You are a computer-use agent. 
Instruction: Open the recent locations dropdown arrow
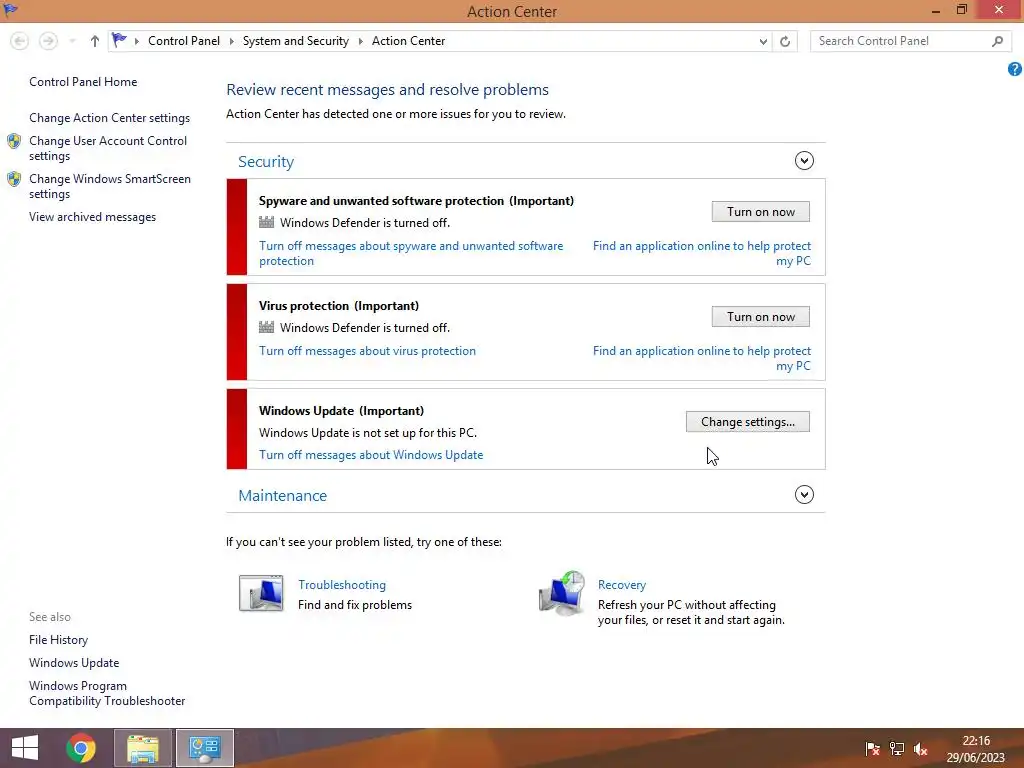pyautogui.click(x=72, y=41)
